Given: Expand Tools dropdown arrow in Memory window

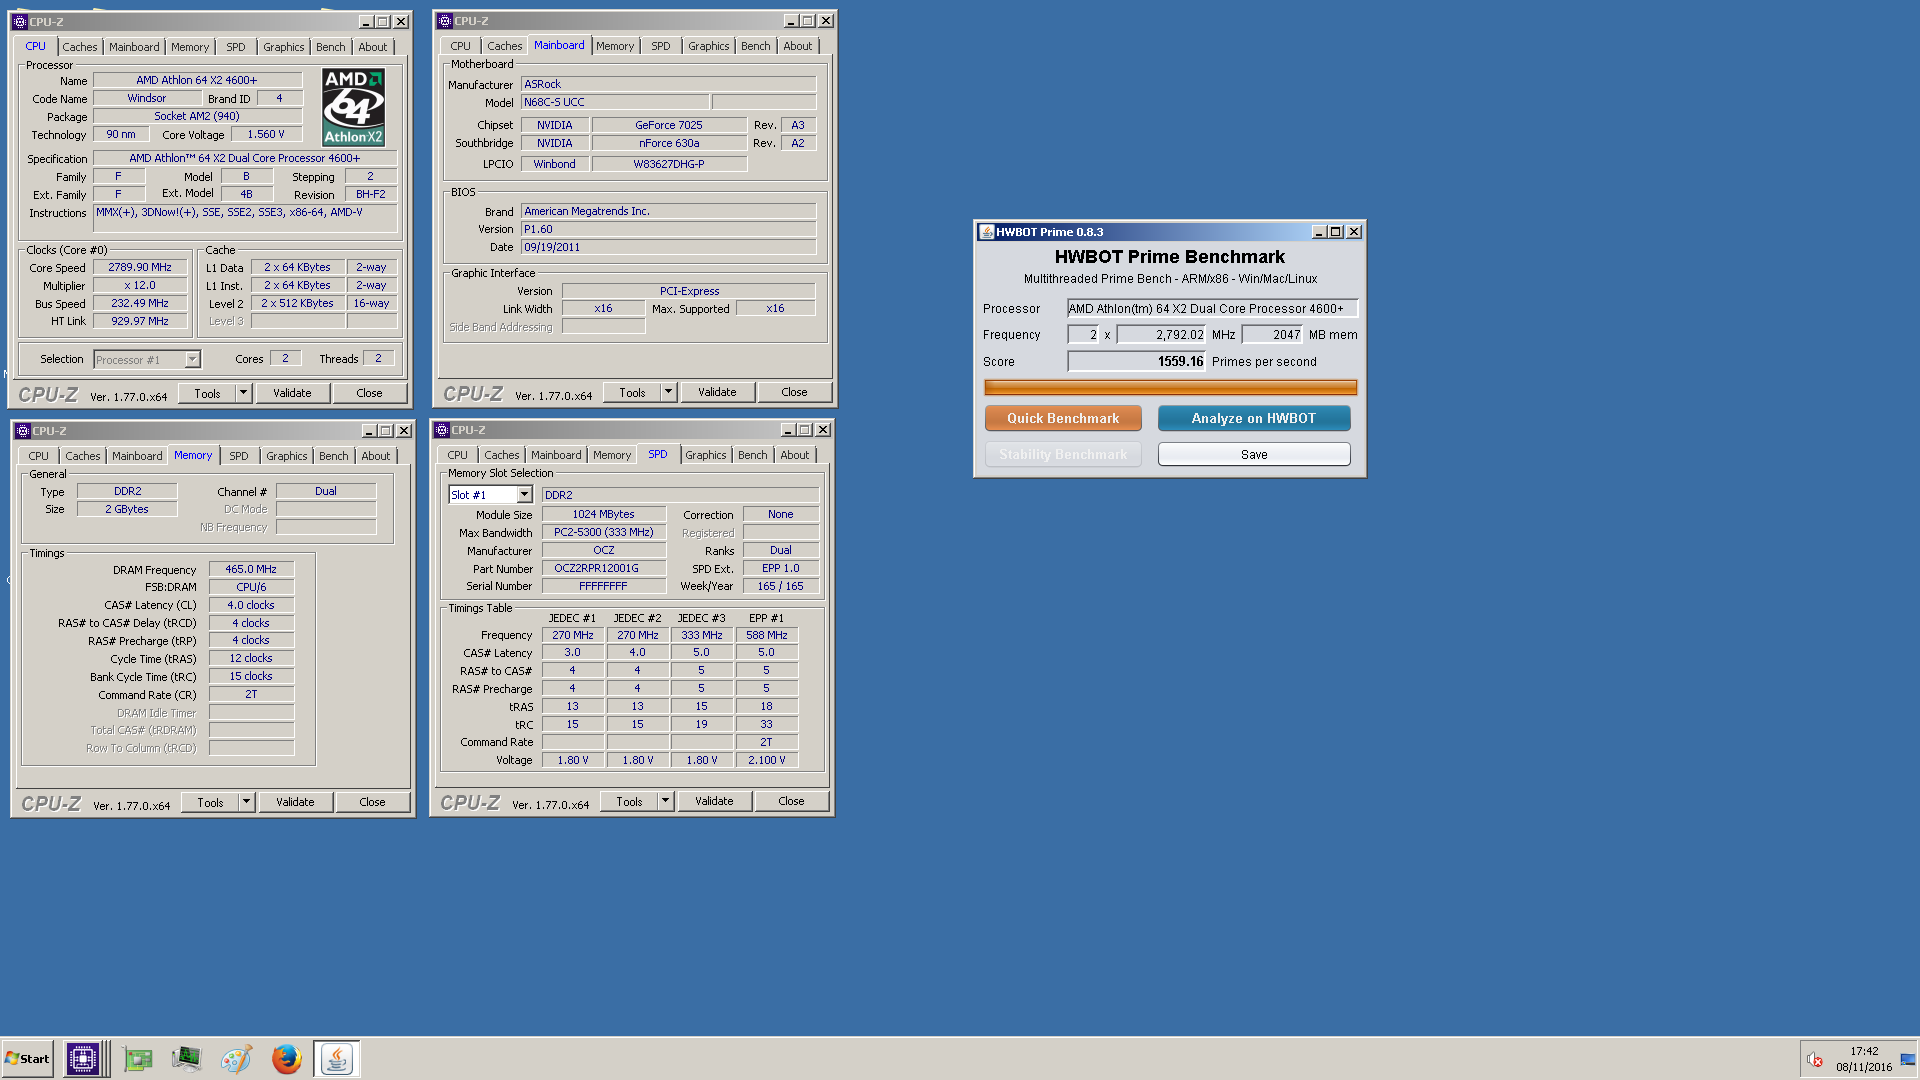Looking at the screenshot, I should [246, 802].
